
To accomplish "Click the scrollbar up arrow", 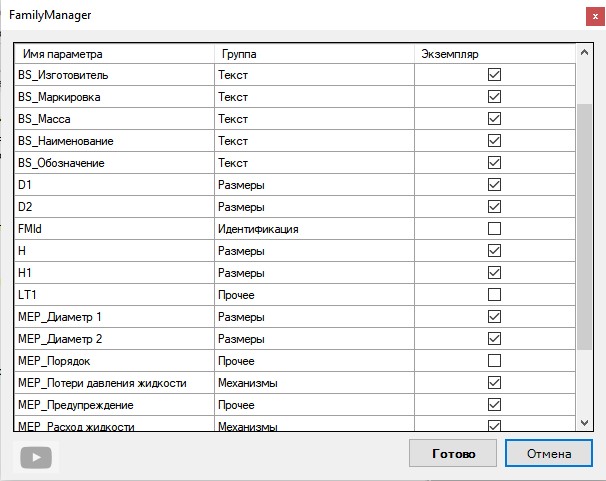I will pyautogui.click(x=585, y=51).
